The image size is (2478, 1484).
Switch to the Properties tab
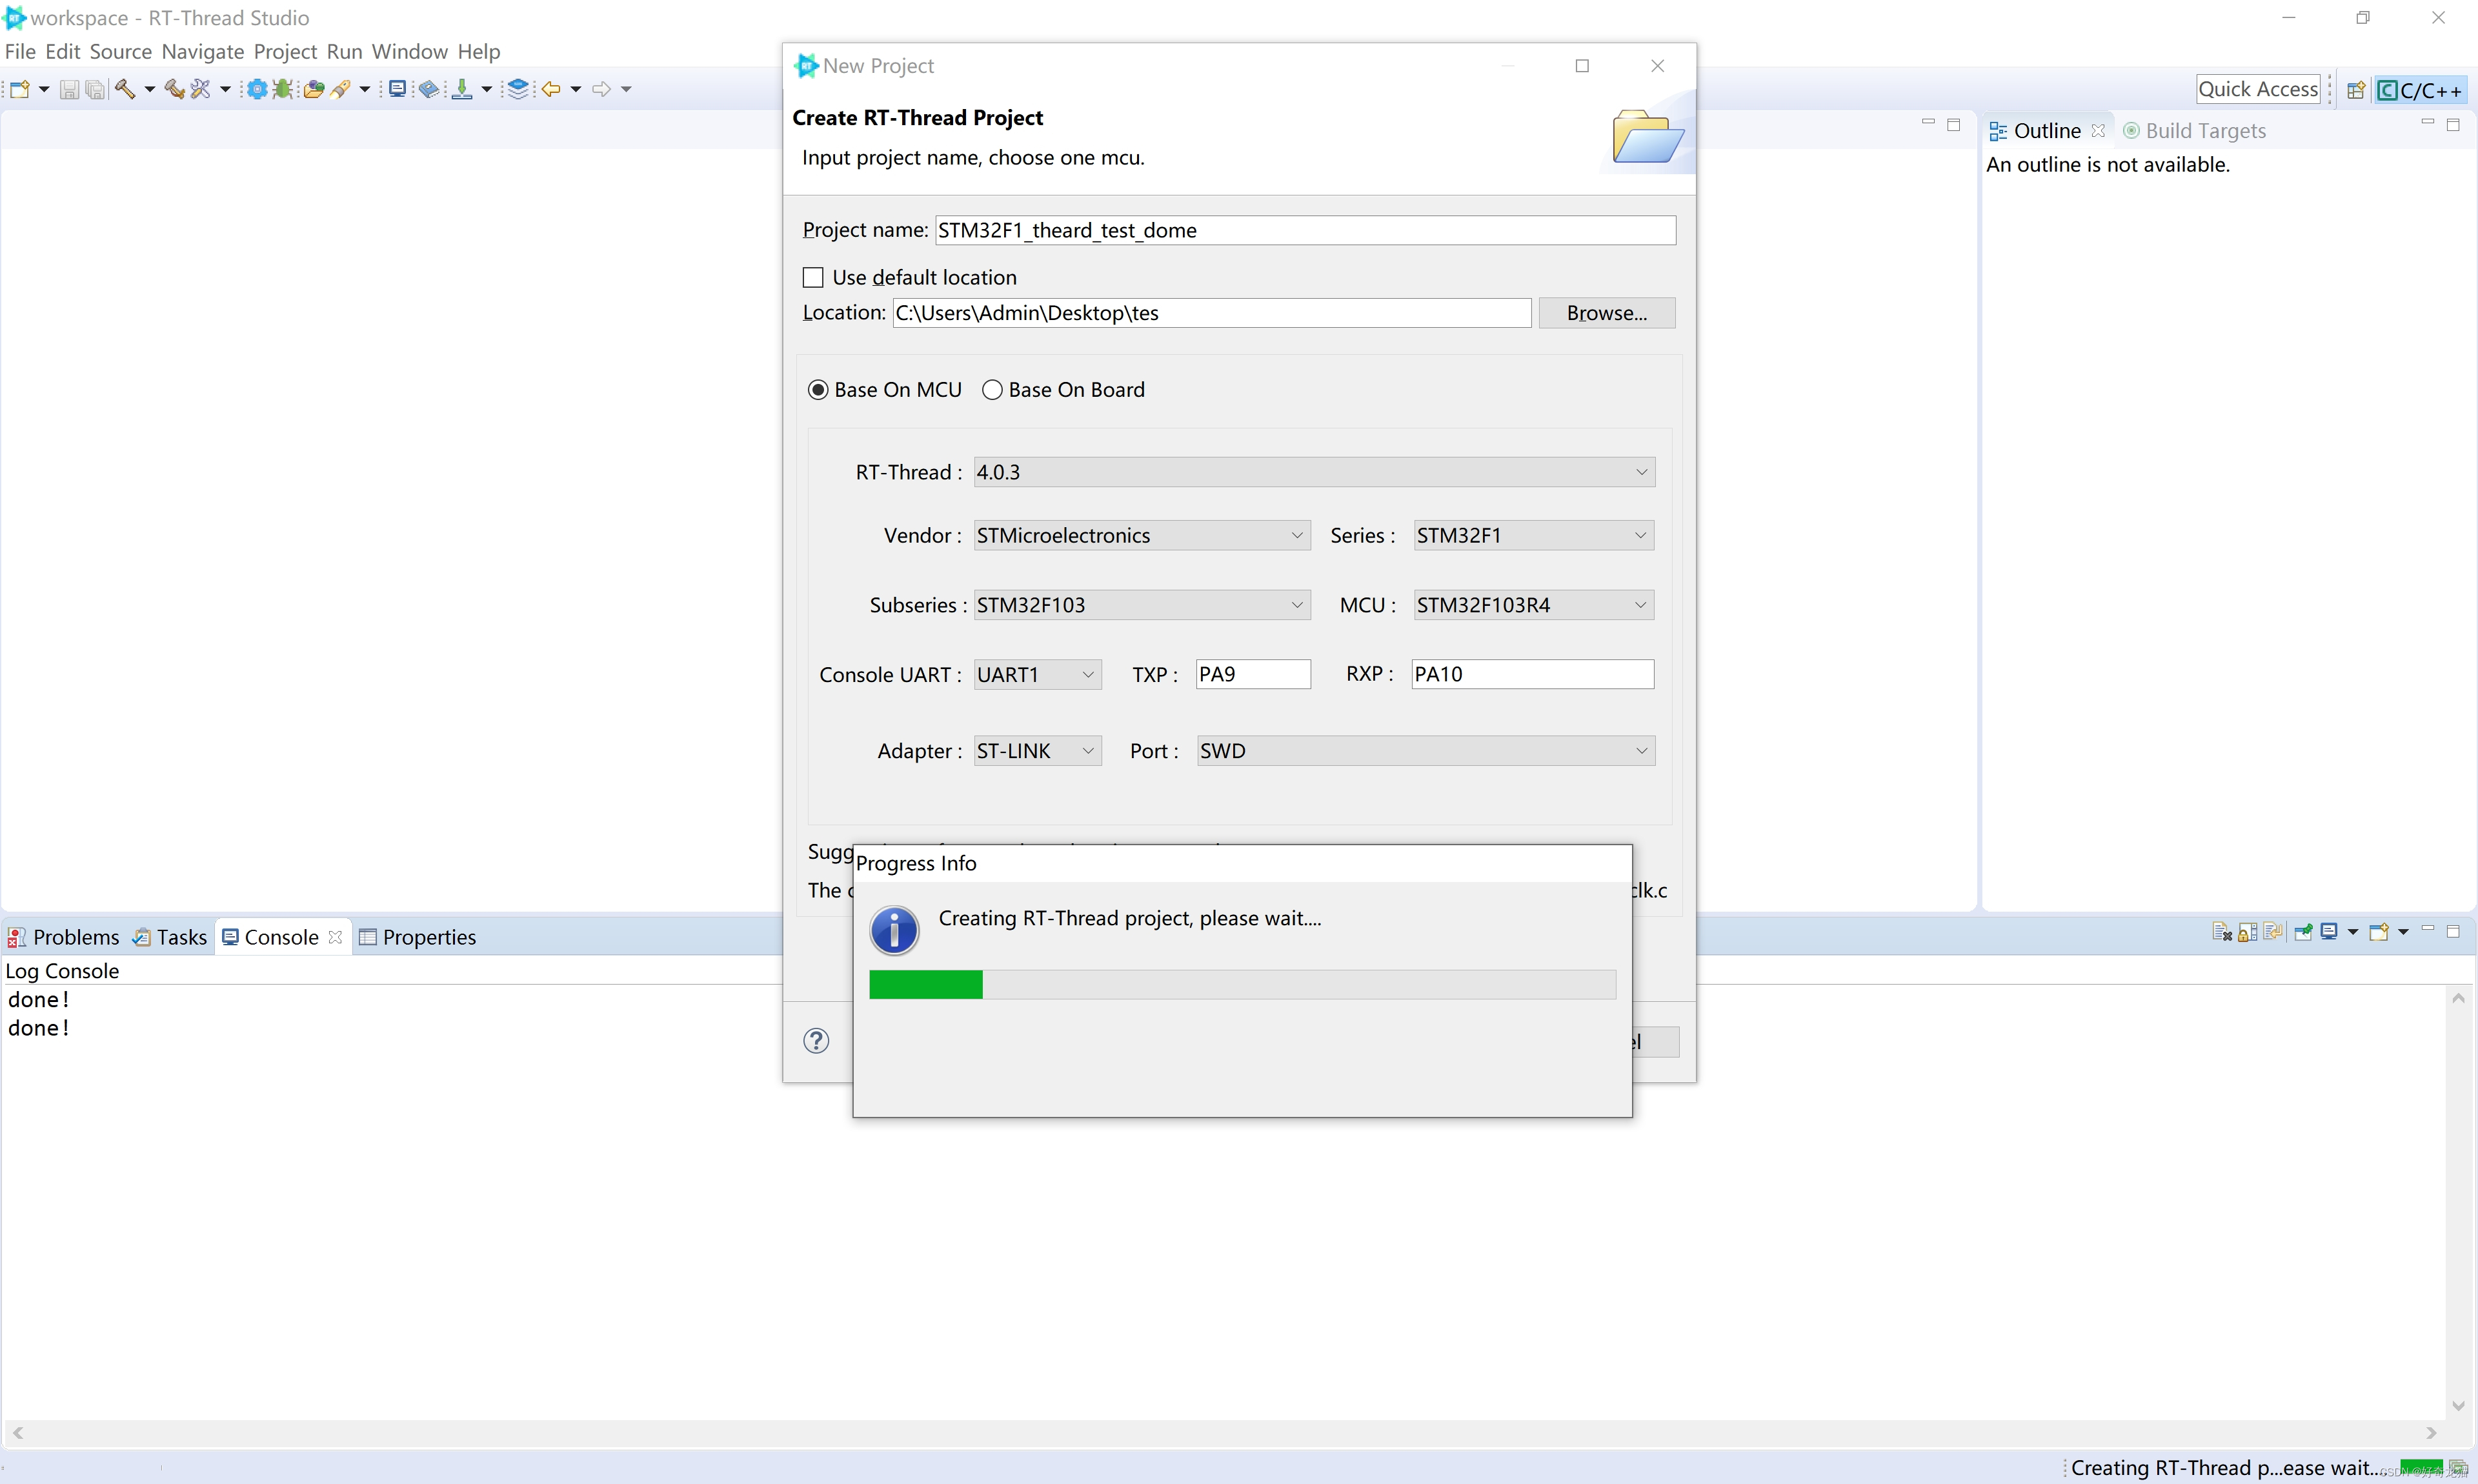[x=417, y=937]
